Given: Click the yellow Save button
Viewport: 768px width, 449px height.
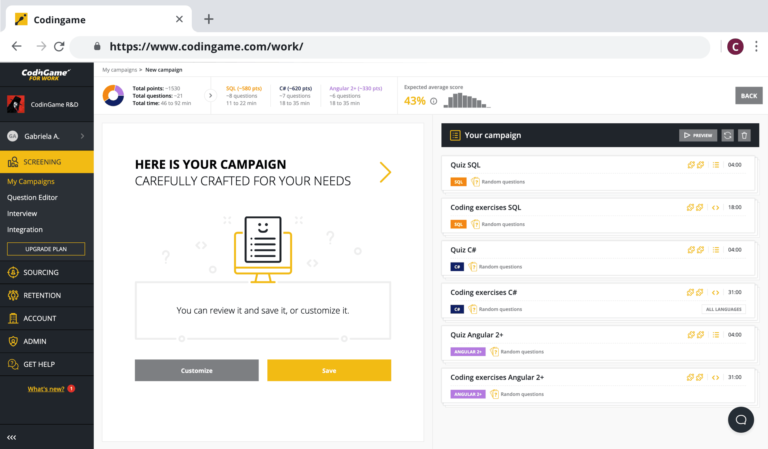Looking at the screenshot, I should tap(329, 370).
